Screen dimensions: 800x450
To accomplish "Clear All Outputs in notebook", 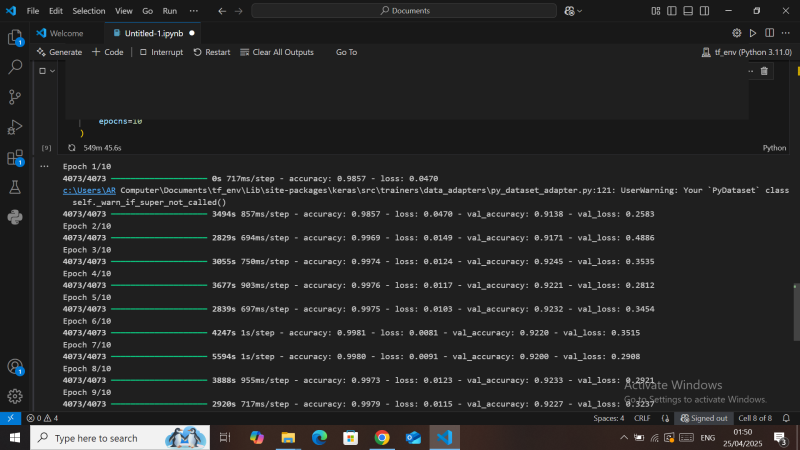I will pos(277,52).
